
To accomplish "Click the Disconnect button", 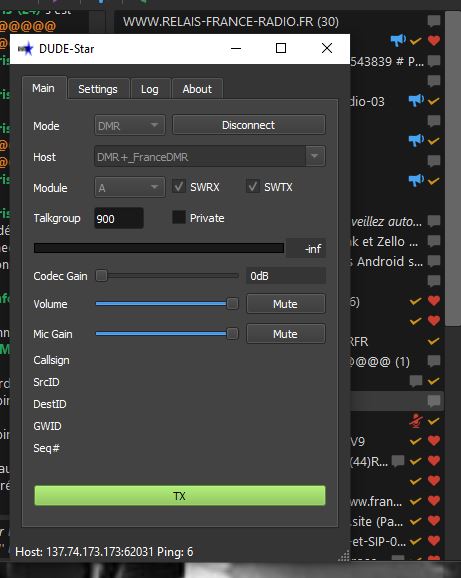I will (x=249, y=125).
